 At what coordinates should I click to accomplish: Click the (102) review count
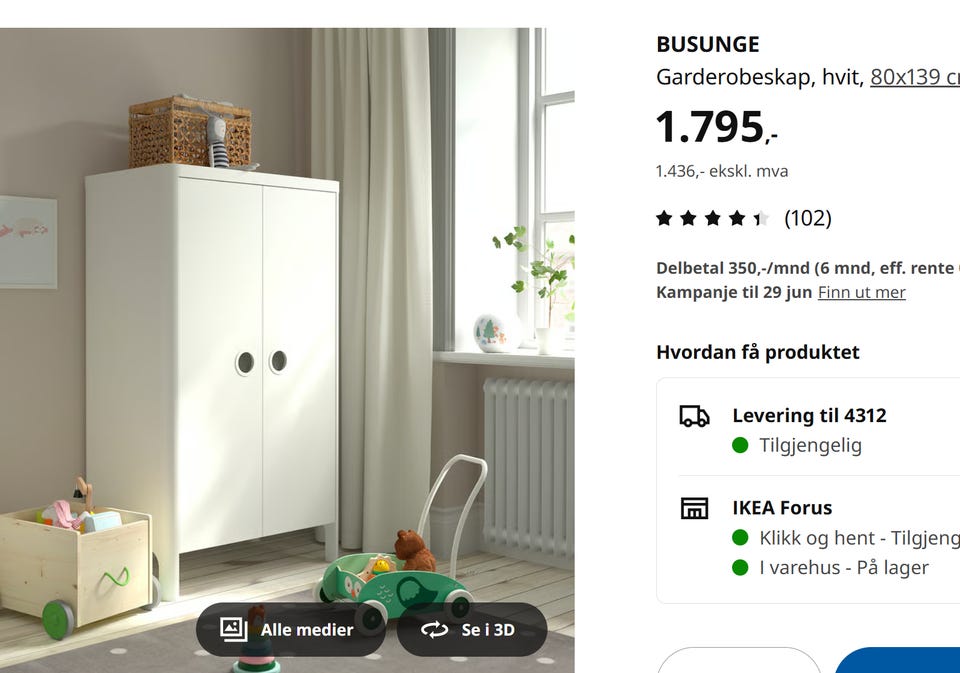(x=808, y=218)
